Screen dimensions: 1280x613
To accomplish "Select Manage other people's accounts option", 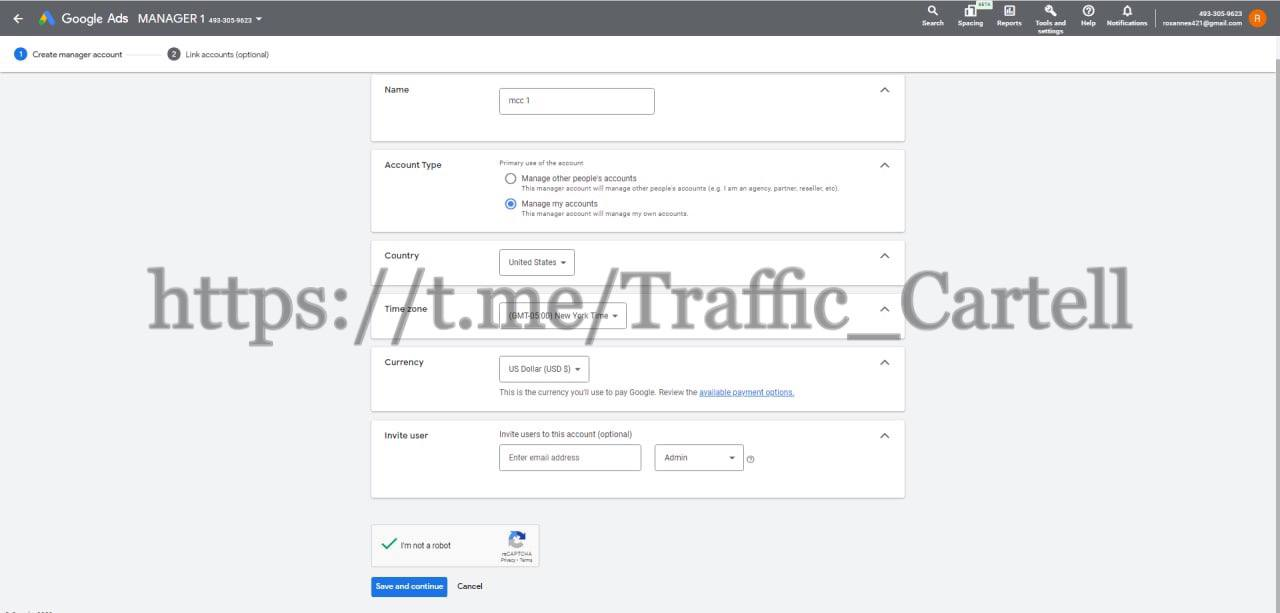I will coord(511,178).
